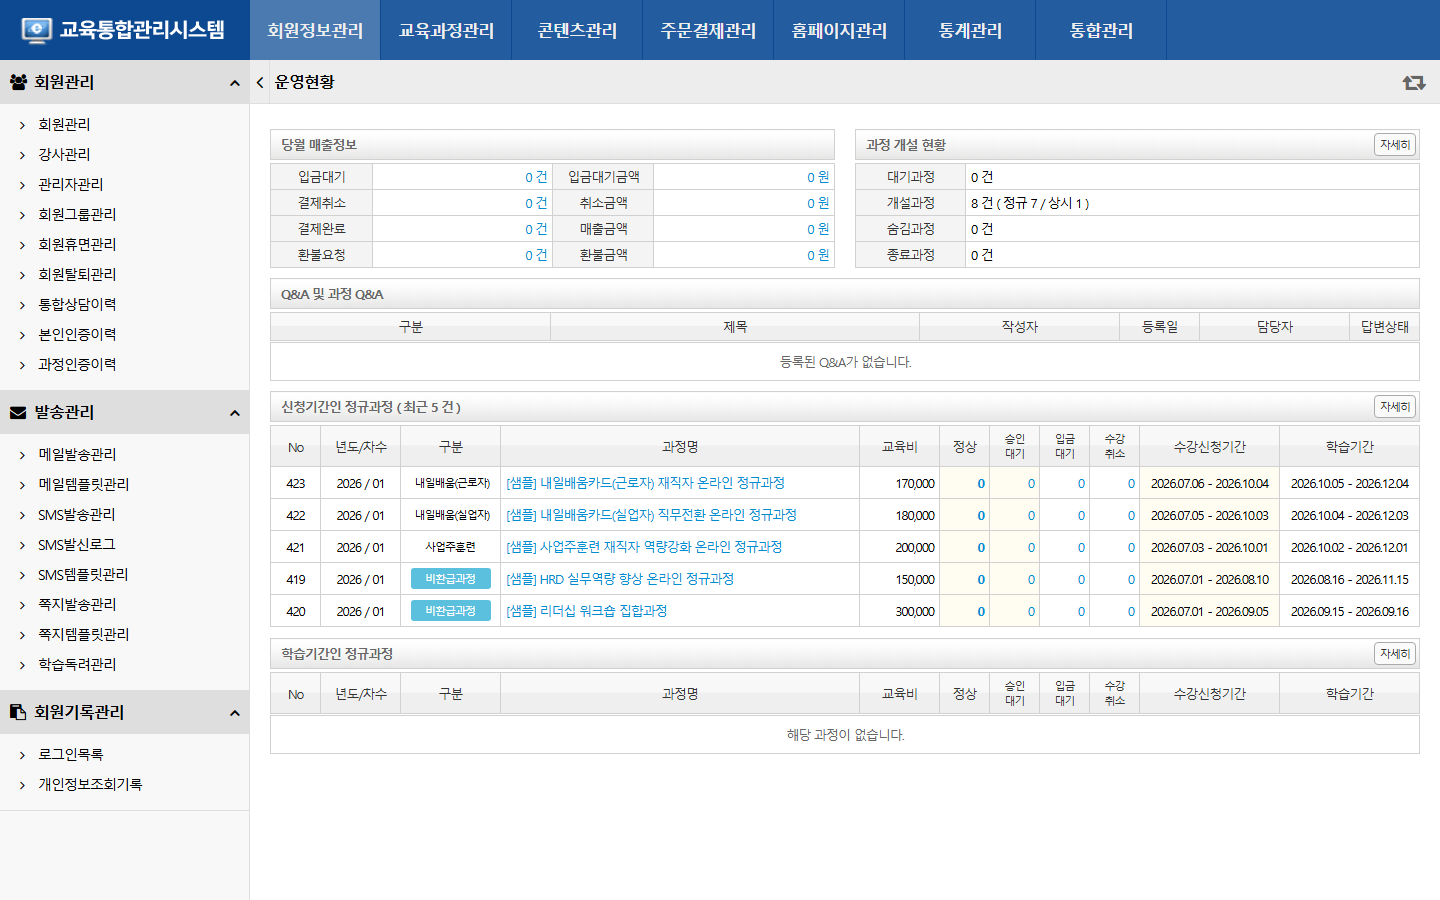Open 내일배움카드(근로자) 재직자 온라인 정규과정 link

[x=645, y=483]
